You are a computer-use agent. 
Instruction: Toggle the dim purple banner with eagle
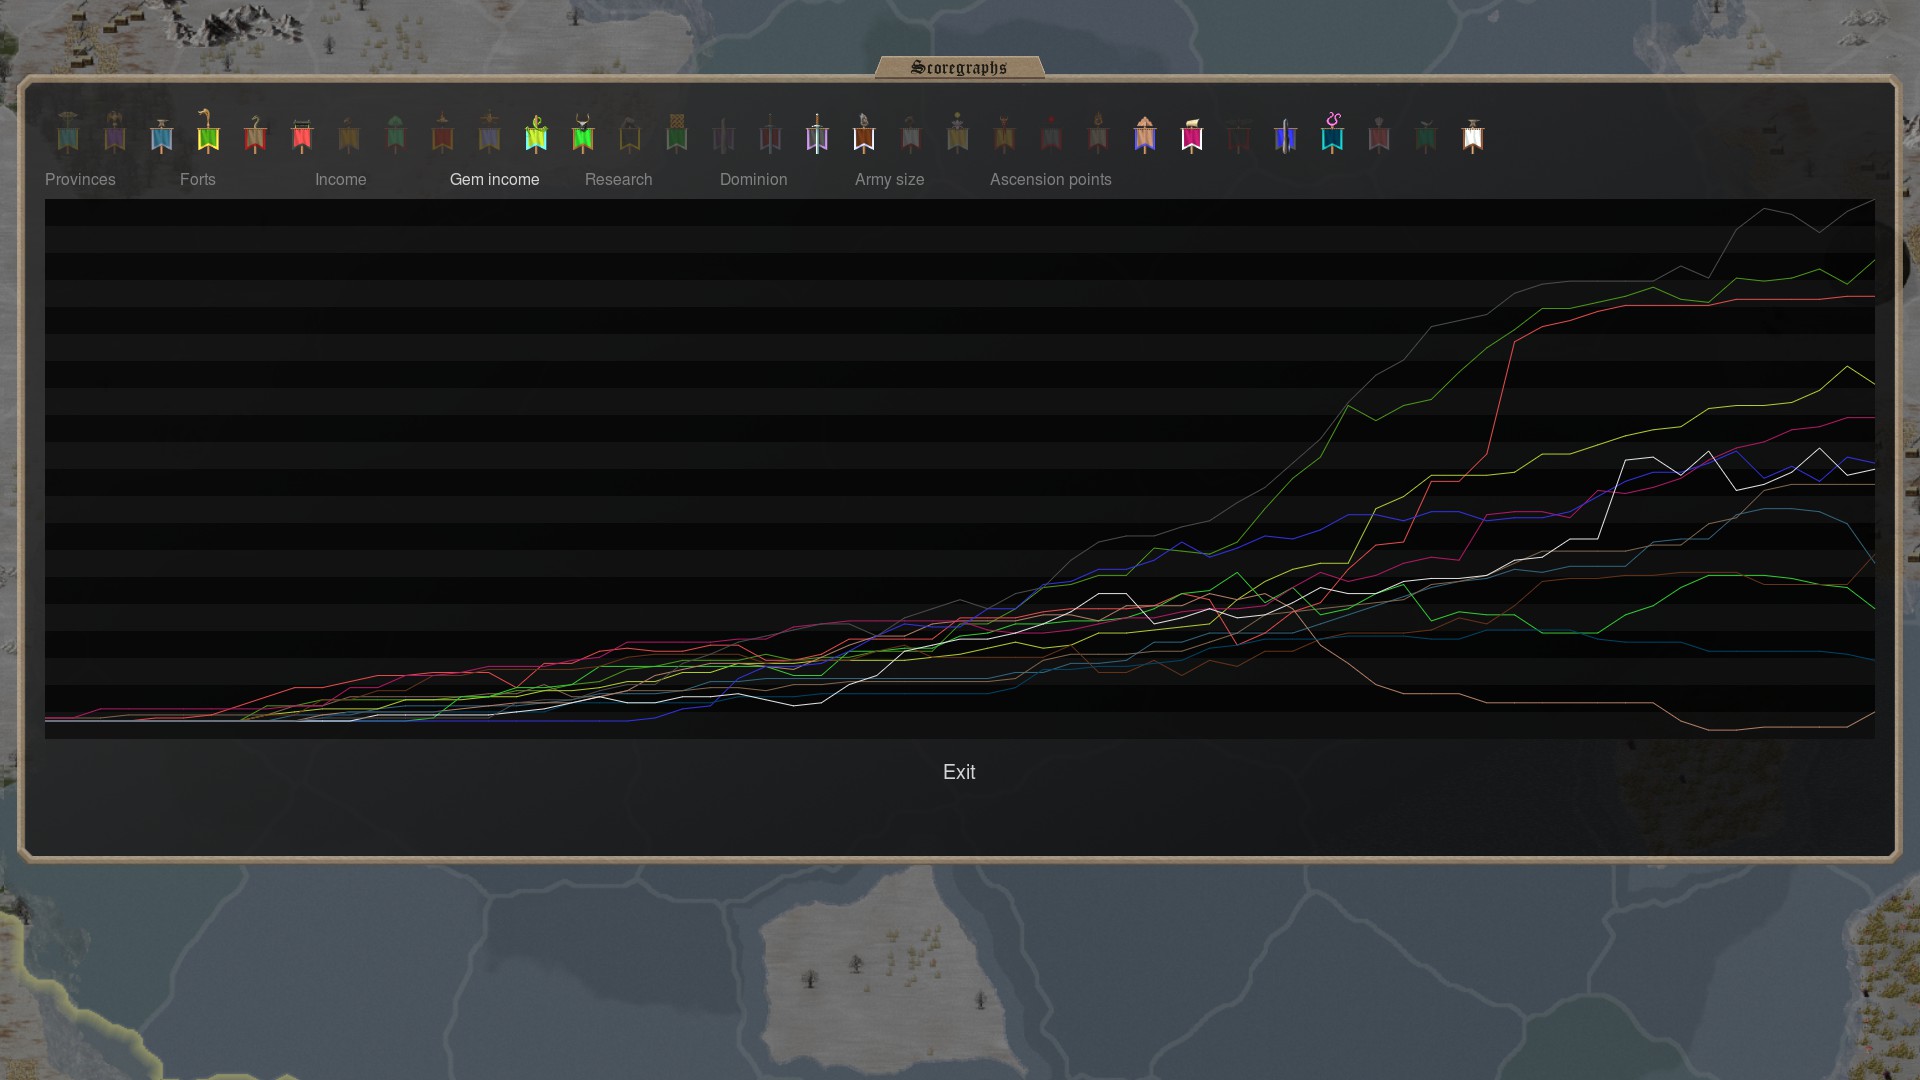tap(115, 132)
